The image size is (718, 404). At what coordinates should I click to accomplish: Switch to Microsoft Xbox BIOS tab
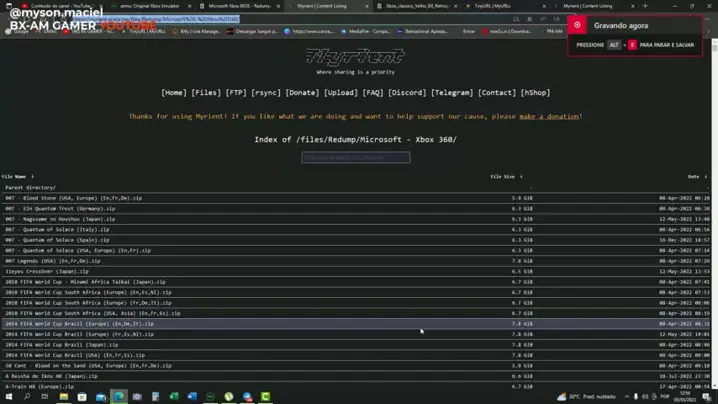coord(239,6)
